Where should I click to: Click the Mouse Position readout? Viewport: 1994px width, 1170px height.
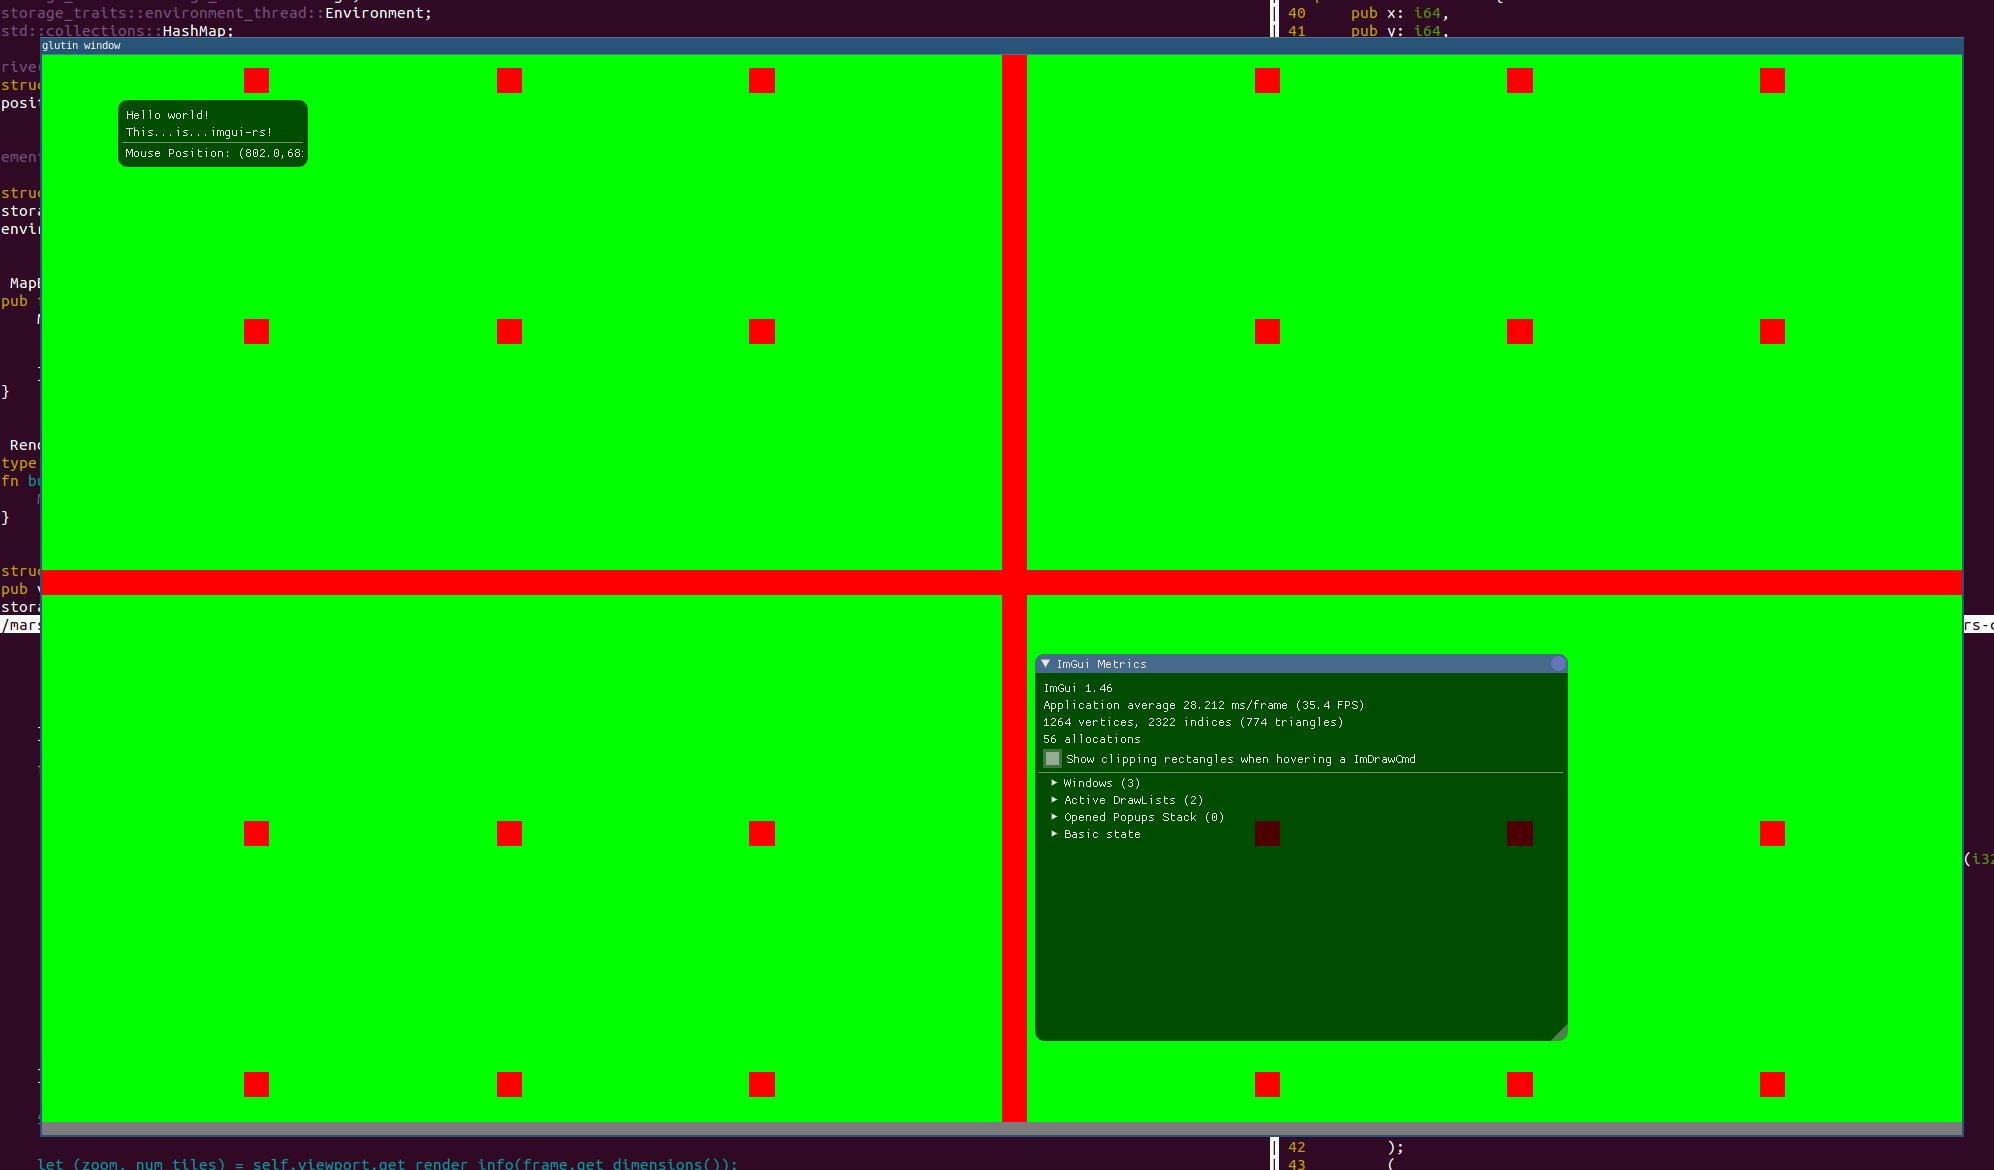tap(213, 153)
